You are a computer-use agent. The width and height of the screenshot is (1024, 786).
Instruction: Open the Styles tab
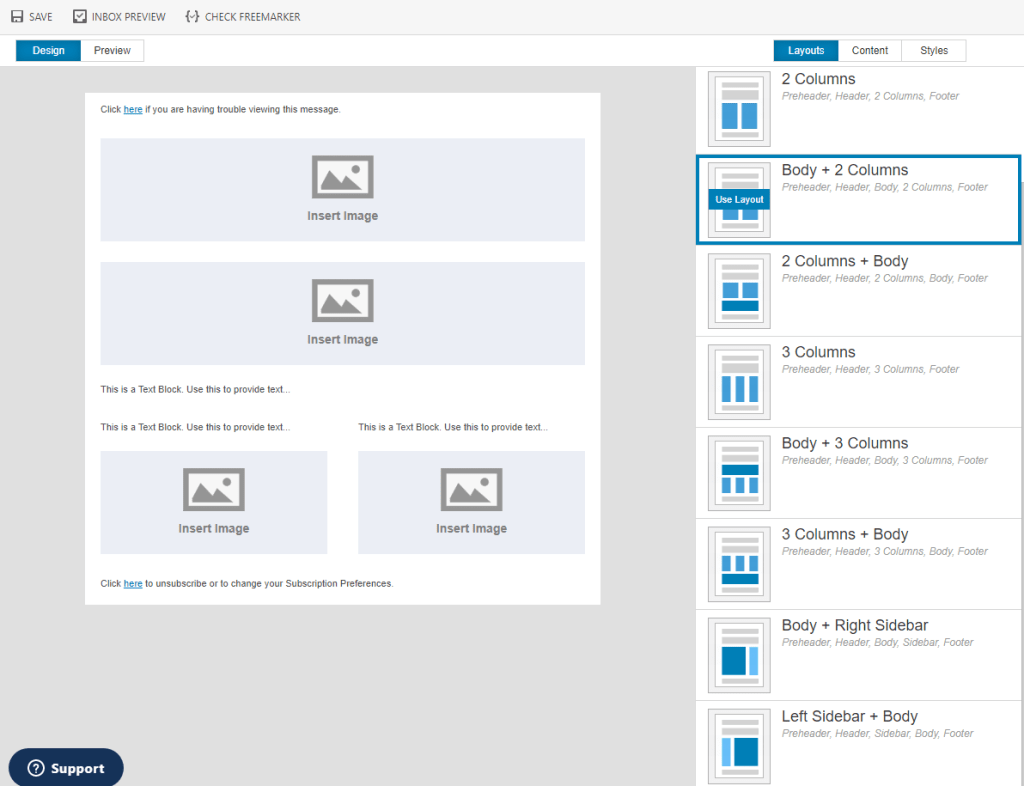point(933,51)
